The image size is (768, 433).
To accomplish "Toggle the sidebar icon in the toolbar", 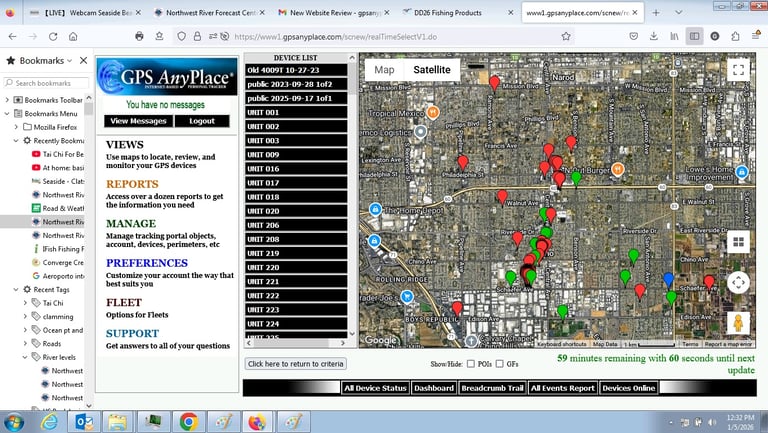I will click(x=694, y=36).
